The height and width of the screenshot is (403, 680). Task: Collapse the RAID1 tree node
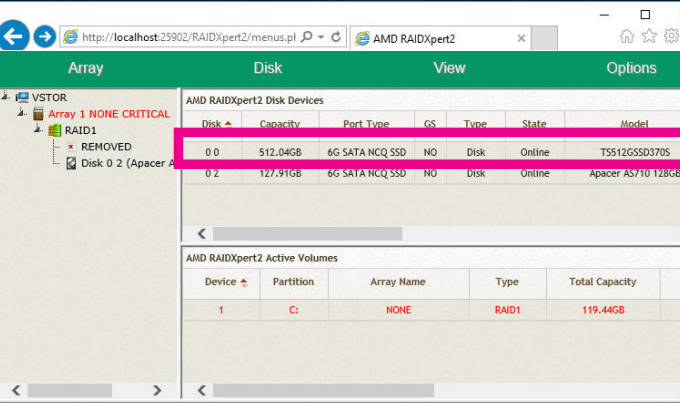coord(39,129)
